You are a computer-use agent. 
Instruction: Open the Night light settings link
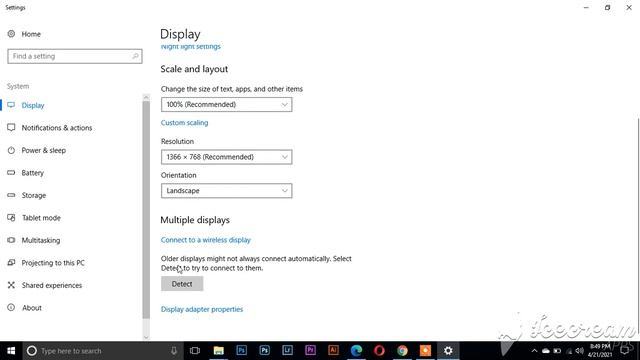tap(191, 46)
